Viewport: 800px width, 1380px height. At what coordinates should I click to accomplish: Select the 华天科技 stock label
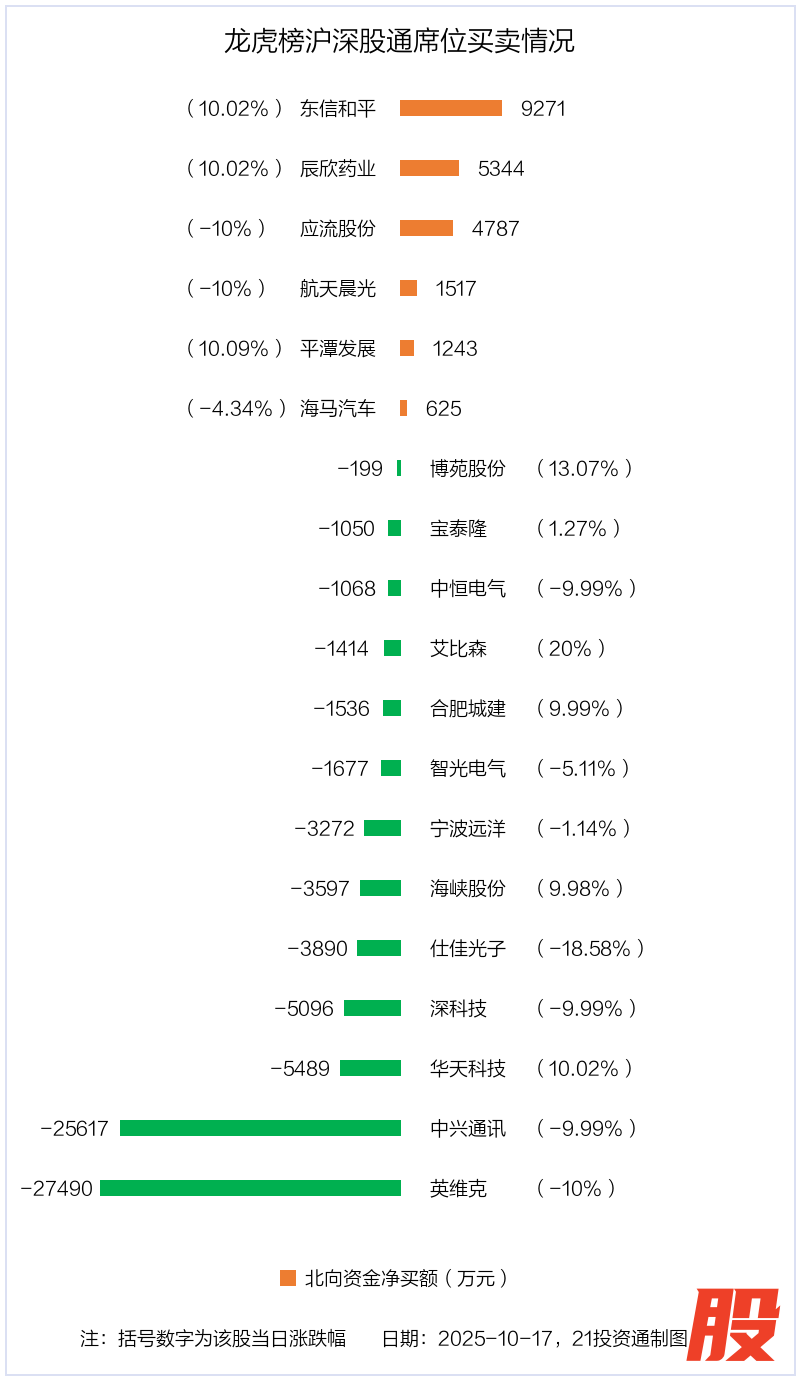[468, 1068]
